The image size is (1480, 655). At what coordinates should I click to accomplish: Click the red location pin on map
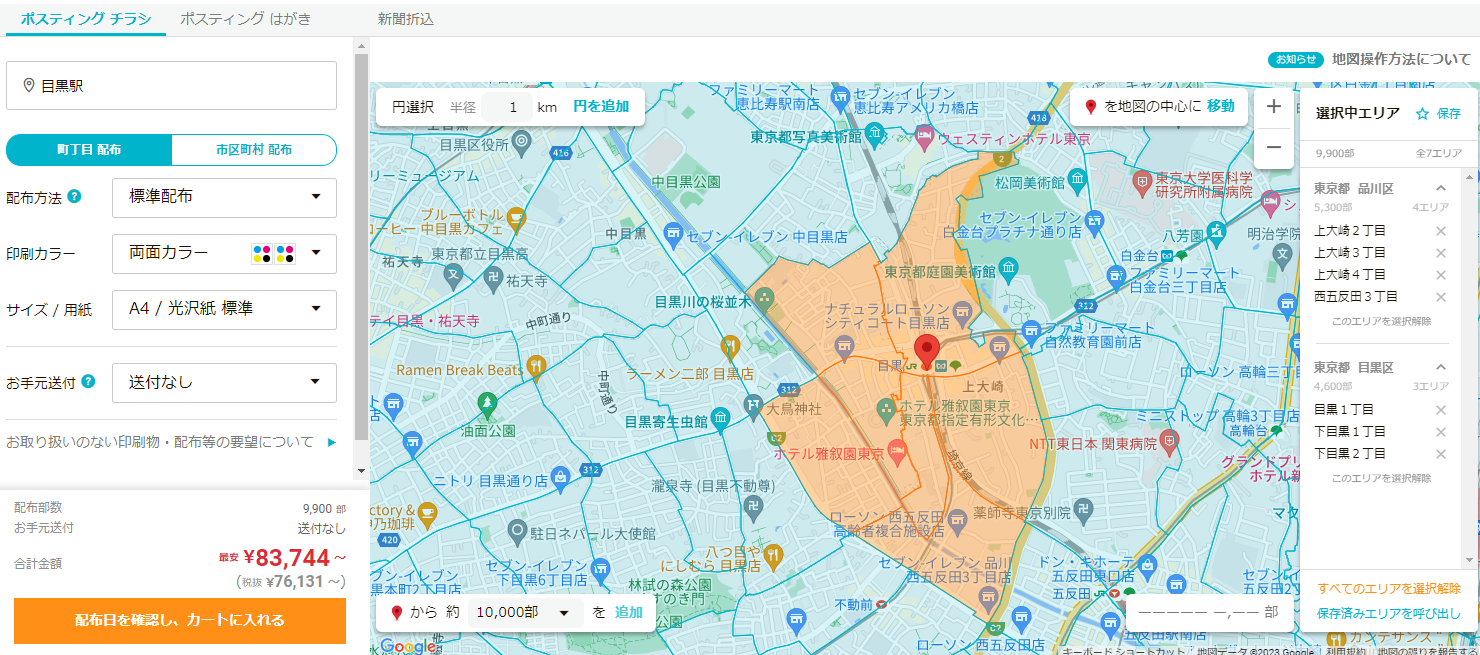[927, 352]
